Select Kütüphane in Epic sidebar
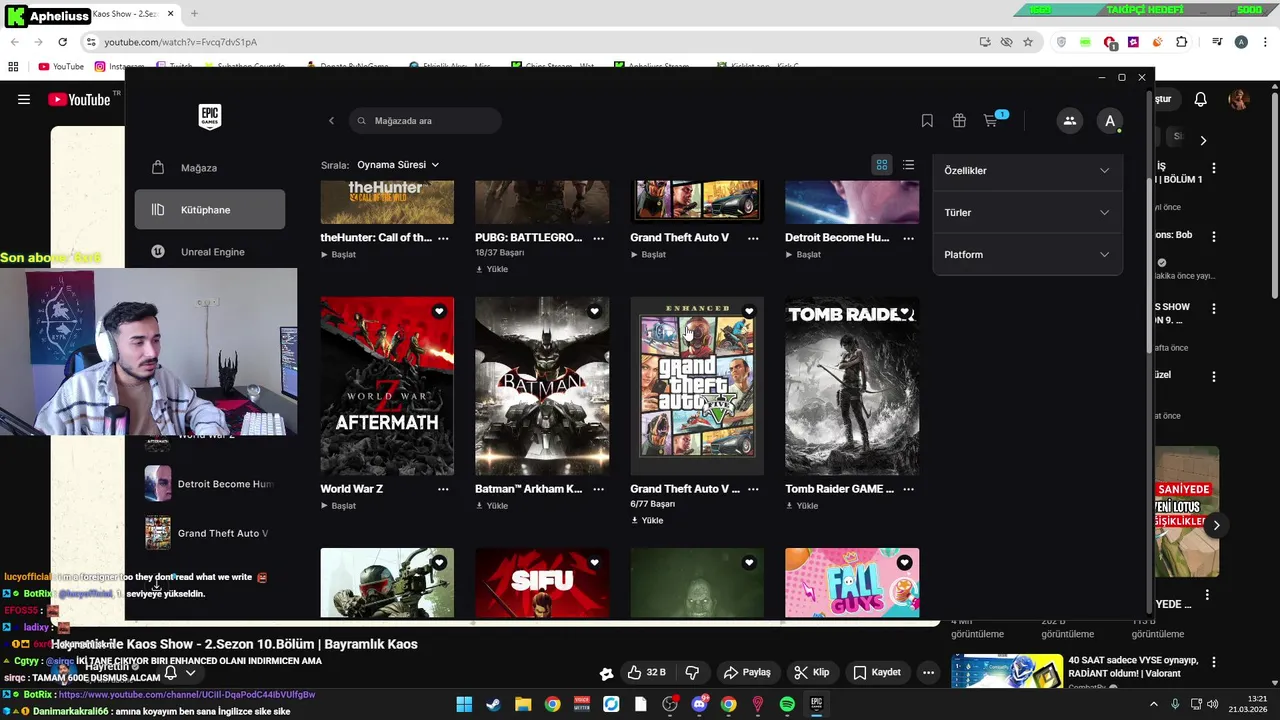 click(x=210, y=210)
